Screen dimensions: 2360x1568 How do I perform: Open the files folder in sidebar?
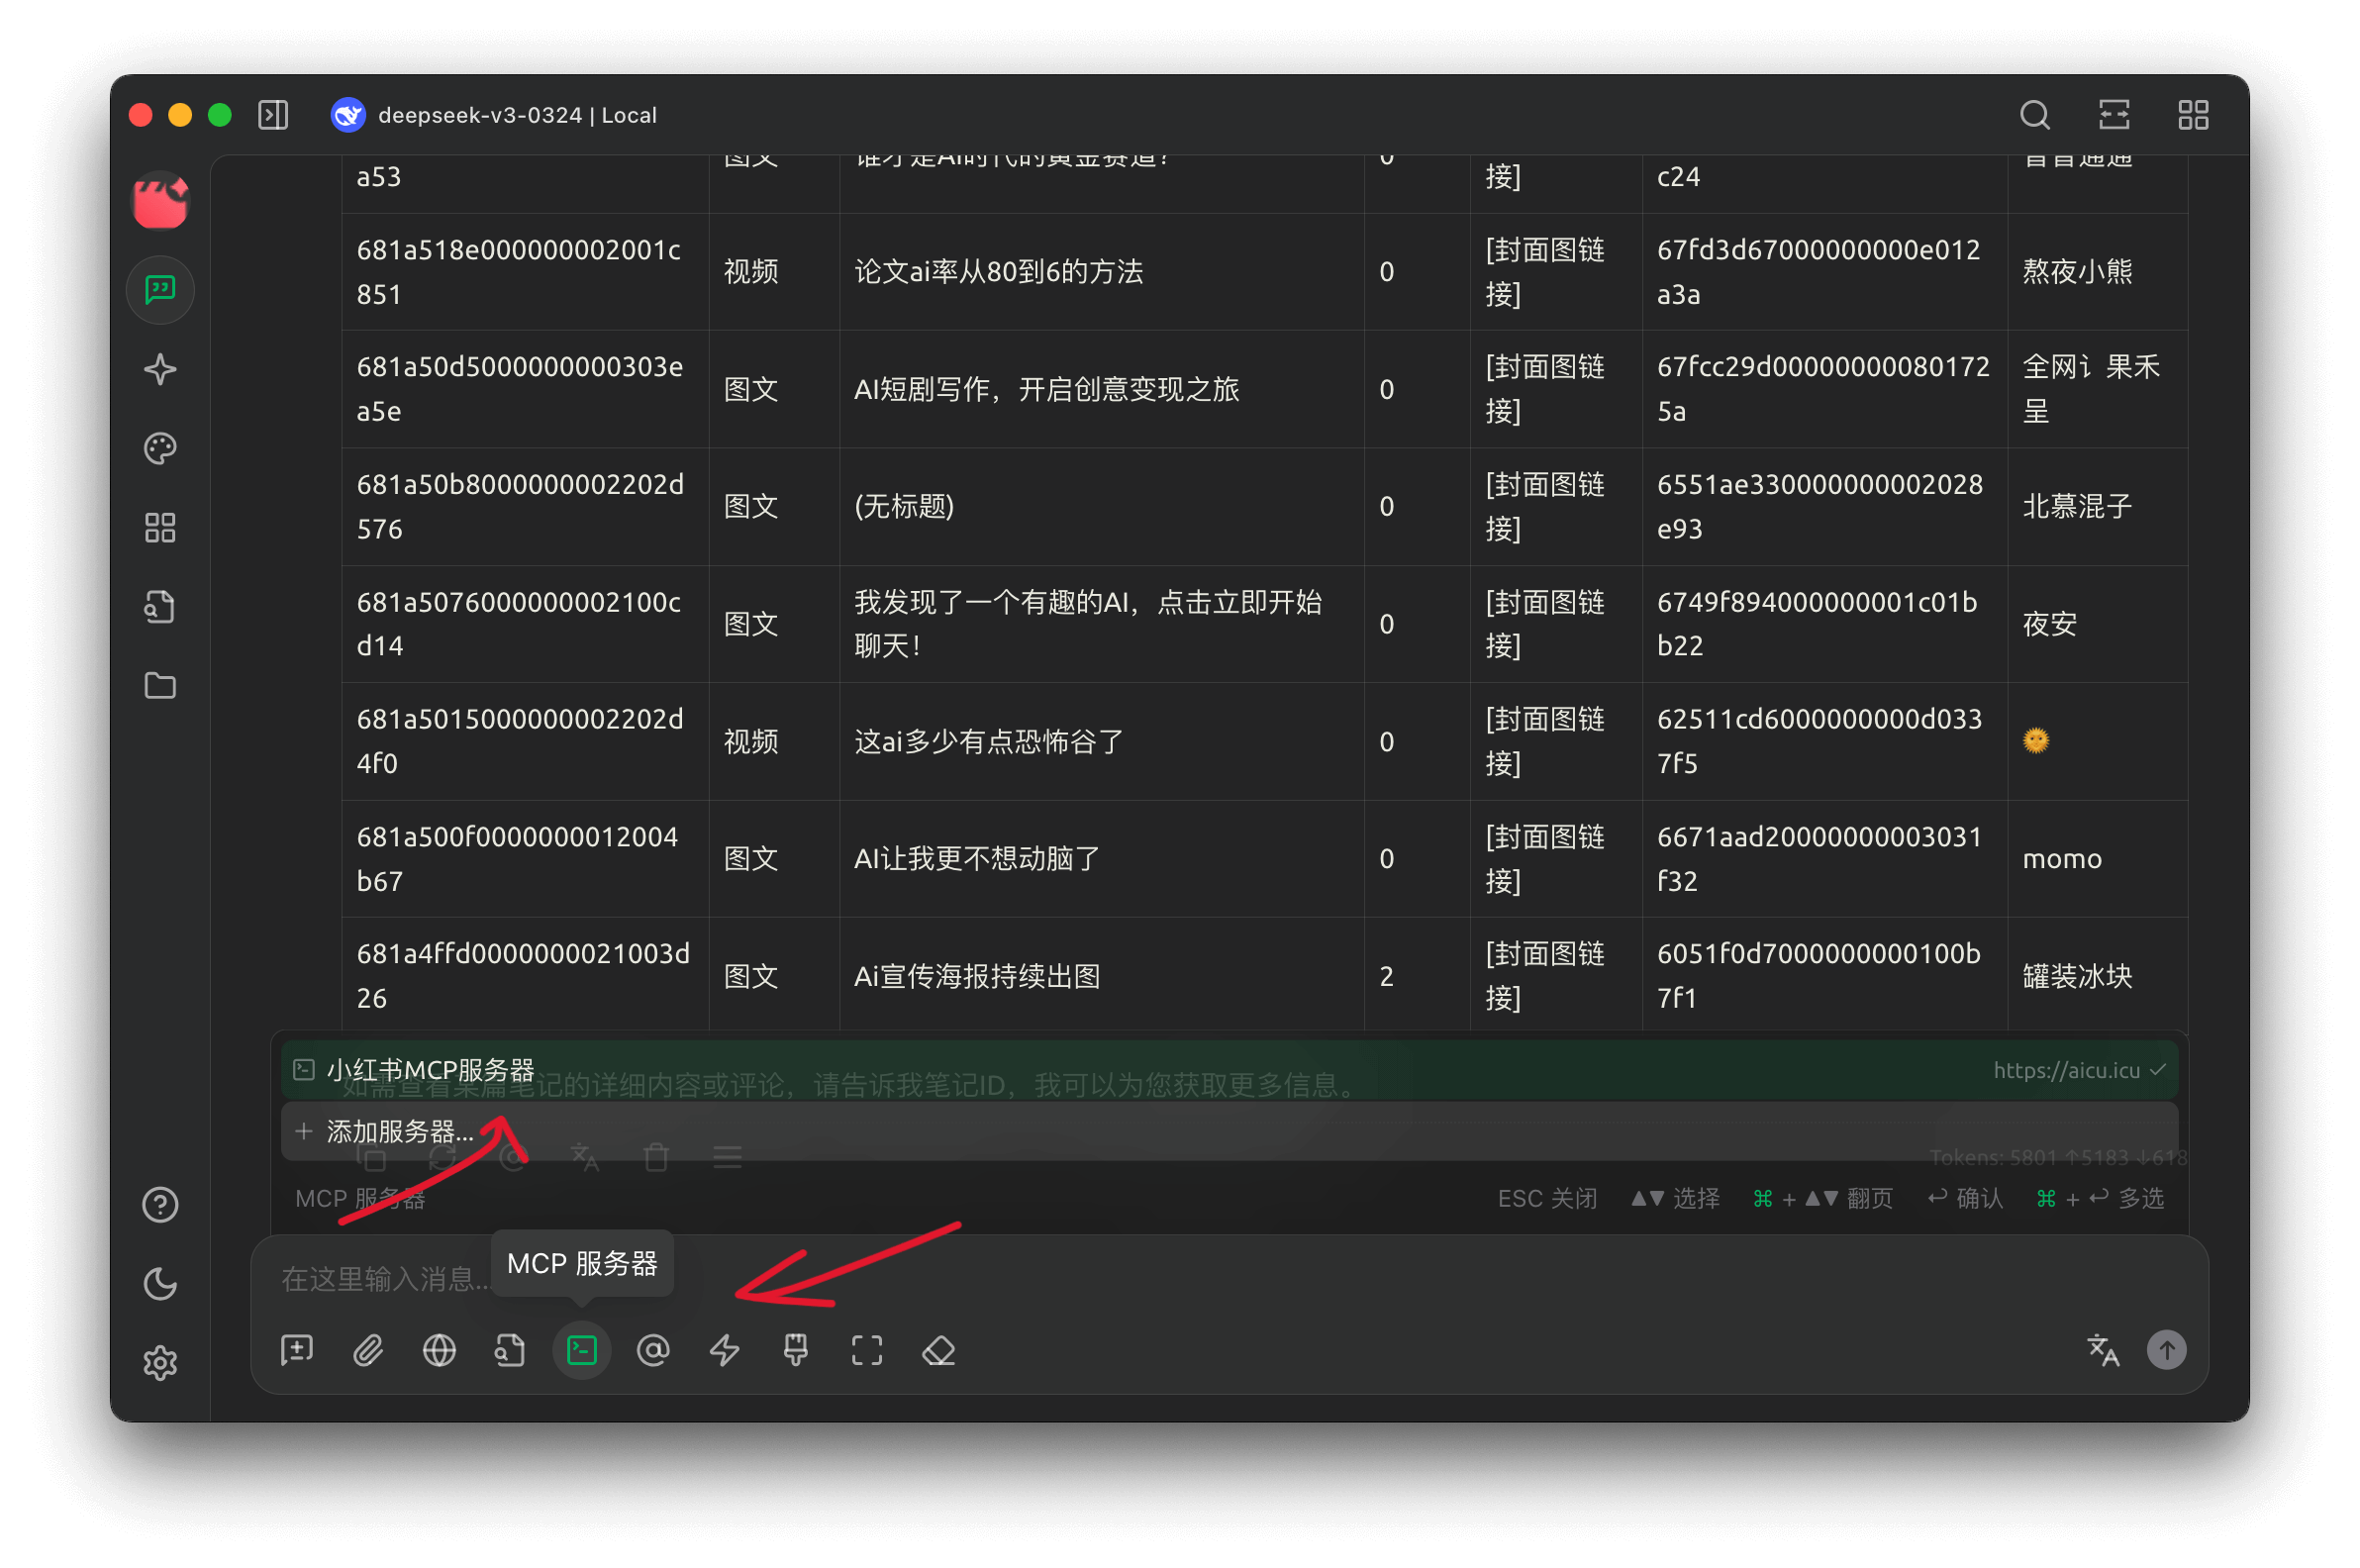tap(160, 686)
